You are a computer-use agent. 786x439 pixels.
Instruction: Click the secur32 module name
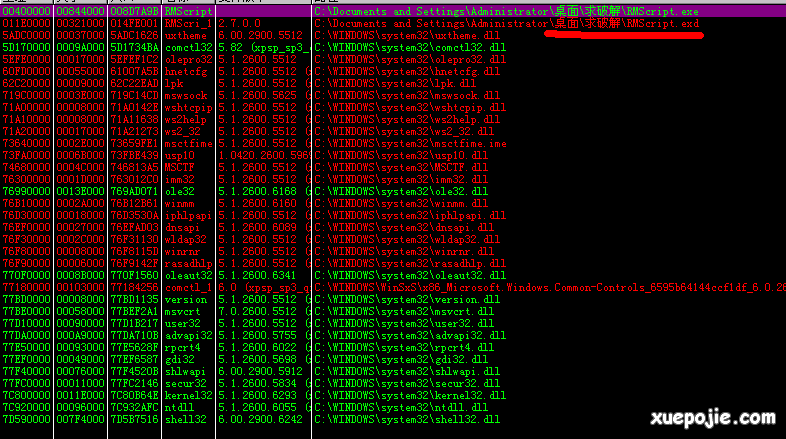185,384
